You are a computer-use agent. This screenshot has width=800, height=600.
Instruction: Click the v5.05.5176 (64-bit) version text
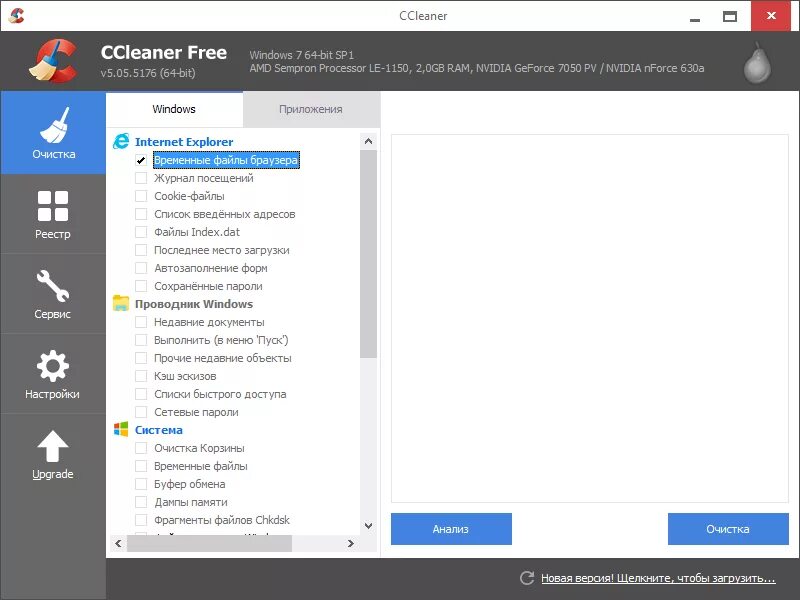click(148, 73)
